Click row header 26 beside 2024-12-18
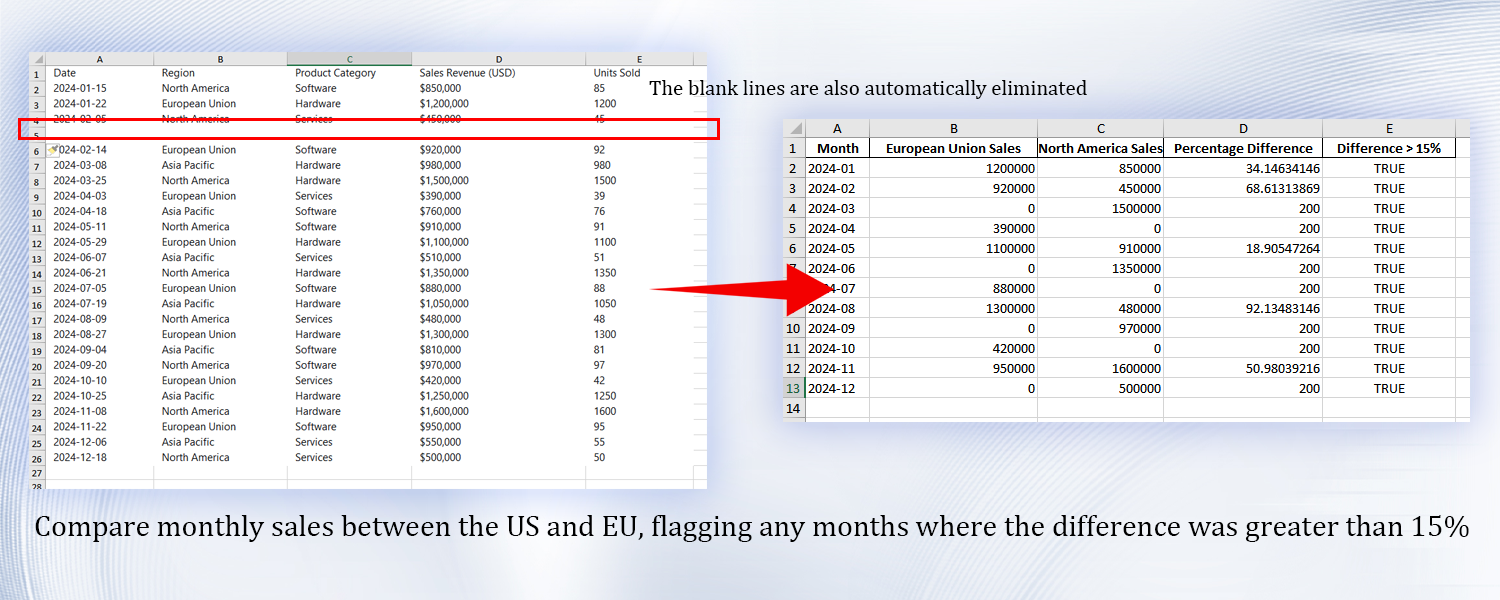Viewport: 1500px width, 600px height. click(37, 457)
